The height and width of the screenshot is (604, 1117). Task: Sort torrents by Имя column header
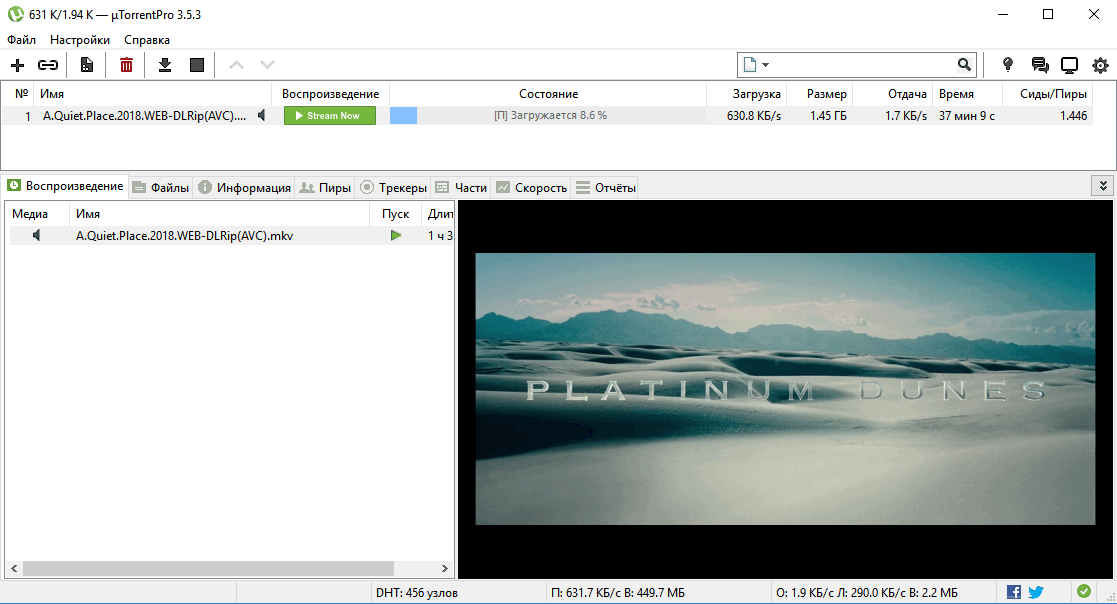tap(153, 94)
